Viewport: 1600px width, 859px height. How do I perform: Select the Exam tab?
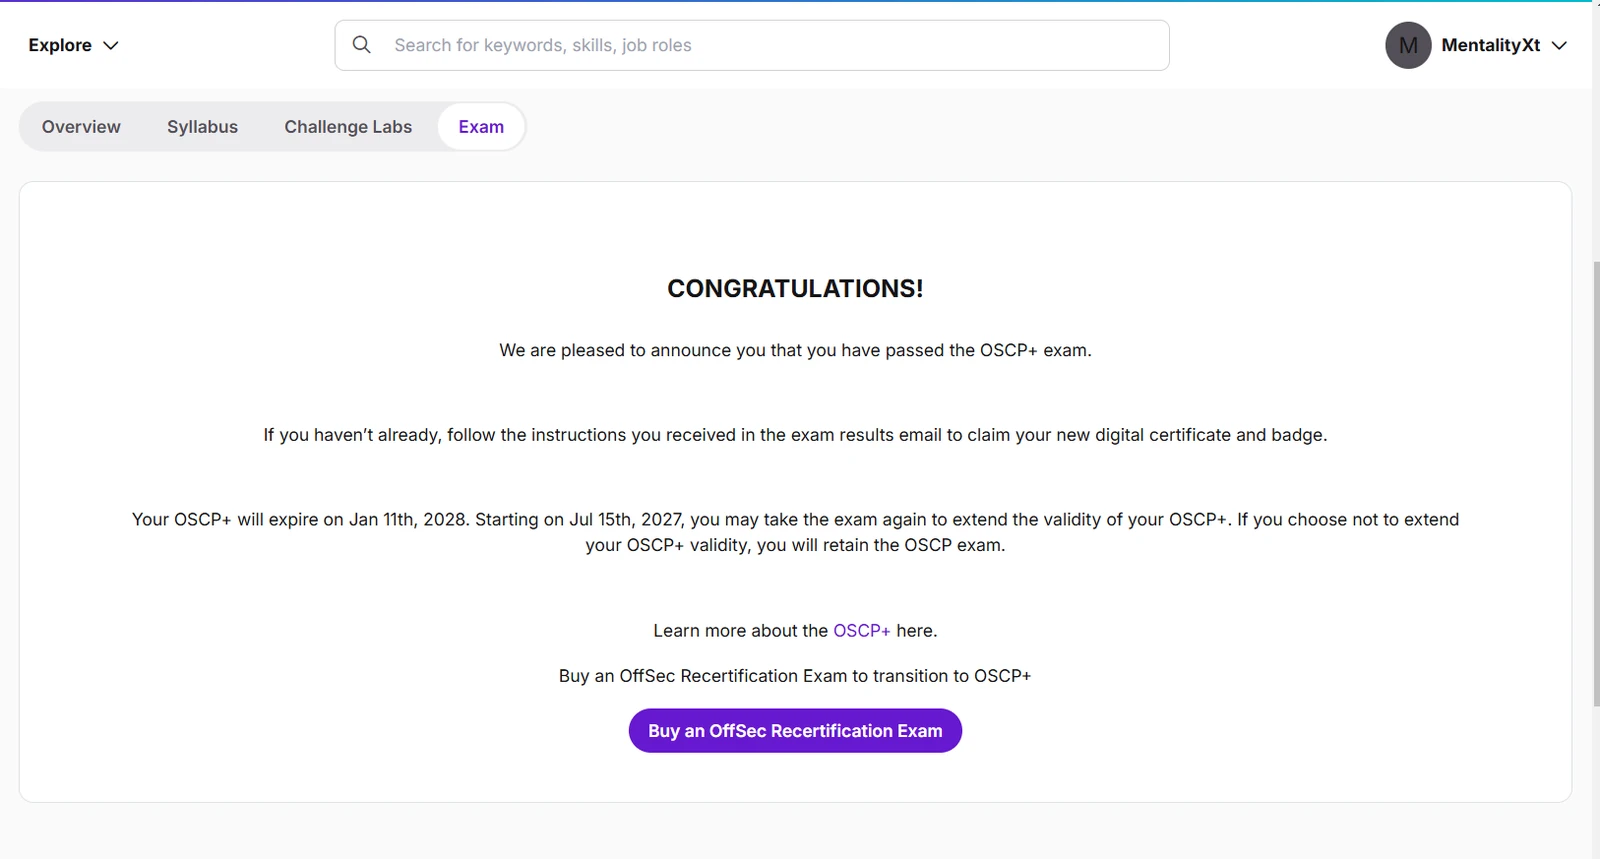(481, 127)
